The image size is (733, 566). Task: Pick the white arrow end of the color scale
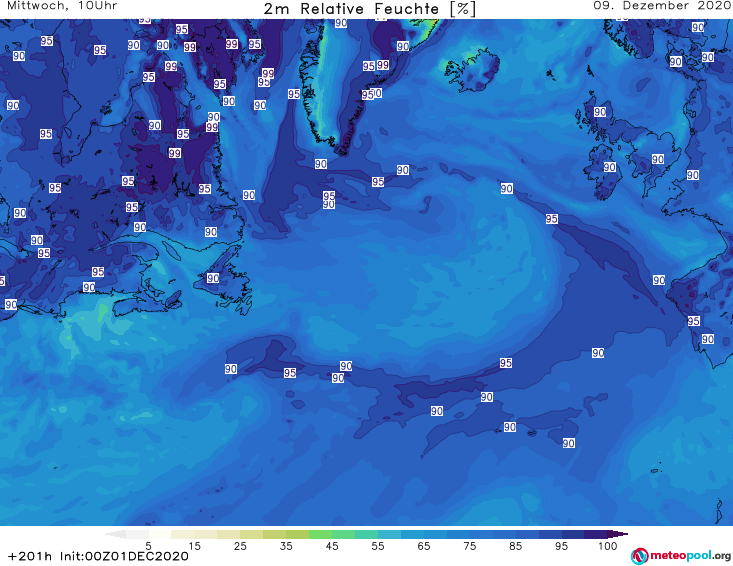click(x=115, y=534)
